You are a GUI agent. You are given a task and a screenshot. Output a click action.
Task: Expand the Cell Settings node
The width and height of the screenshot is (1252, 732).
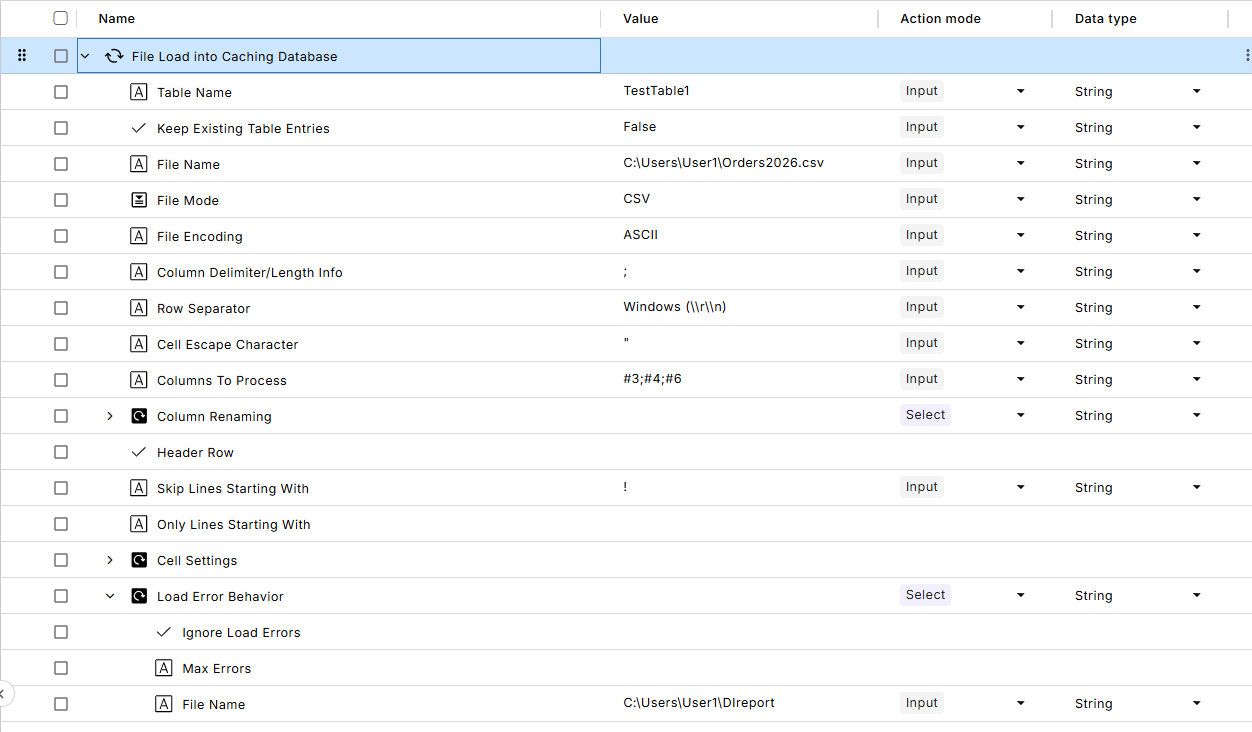pos(110,560)
